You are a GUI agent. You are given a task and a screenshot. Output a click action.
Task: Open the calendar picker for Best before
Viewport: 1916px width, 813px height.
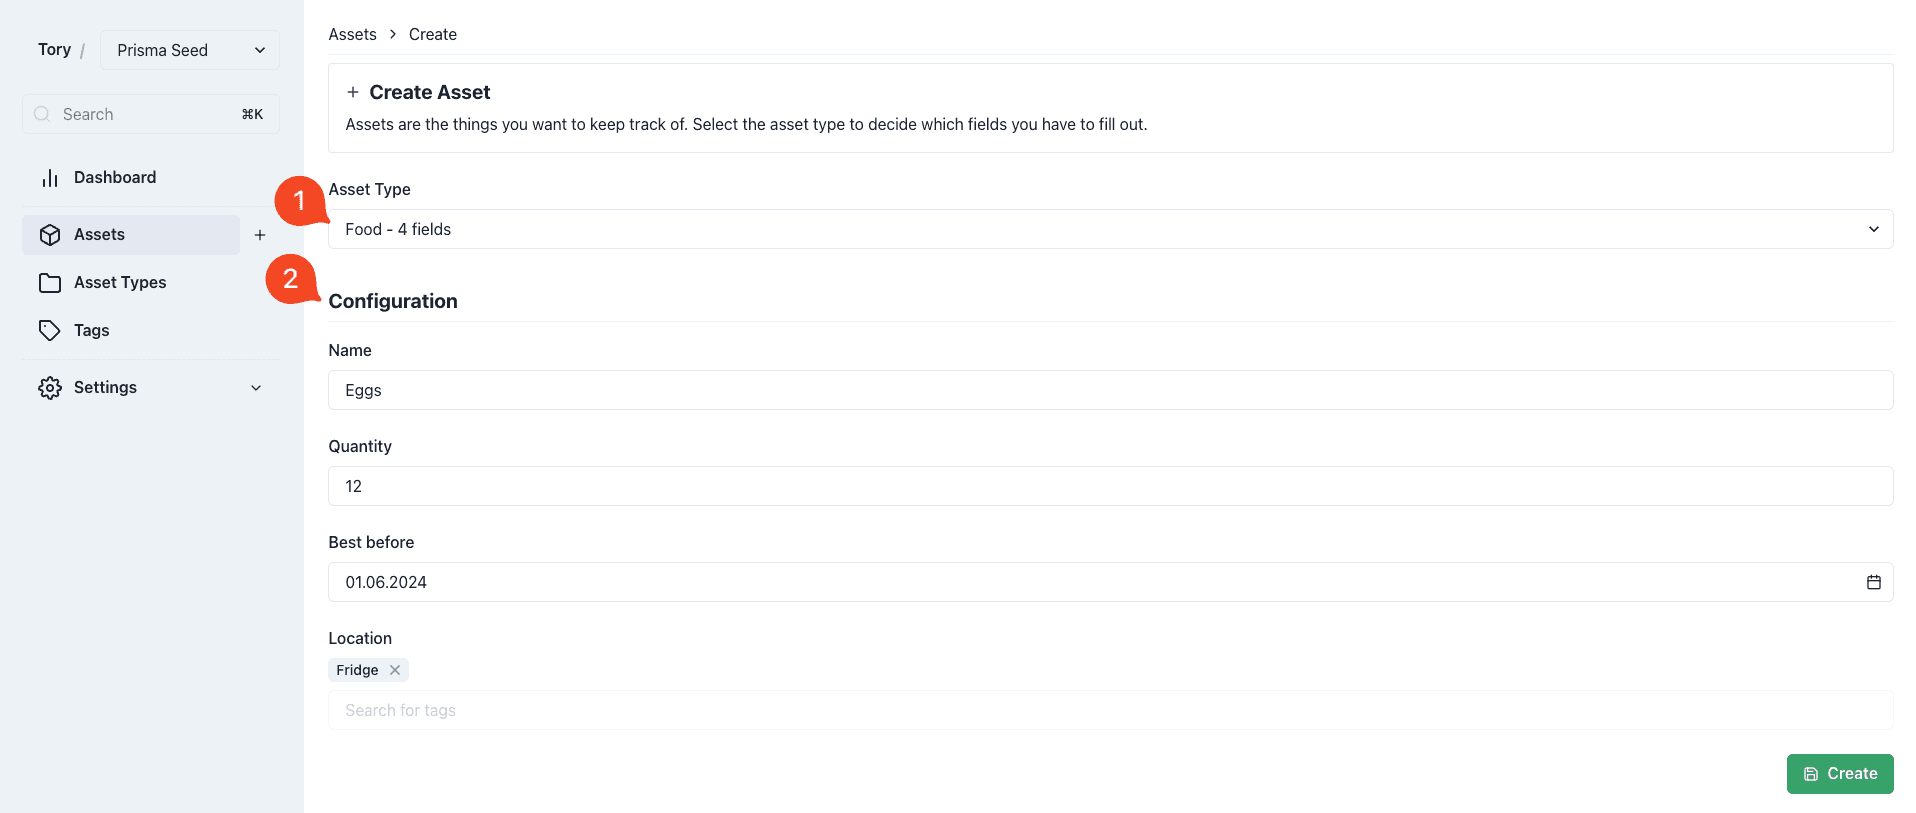1873,582
